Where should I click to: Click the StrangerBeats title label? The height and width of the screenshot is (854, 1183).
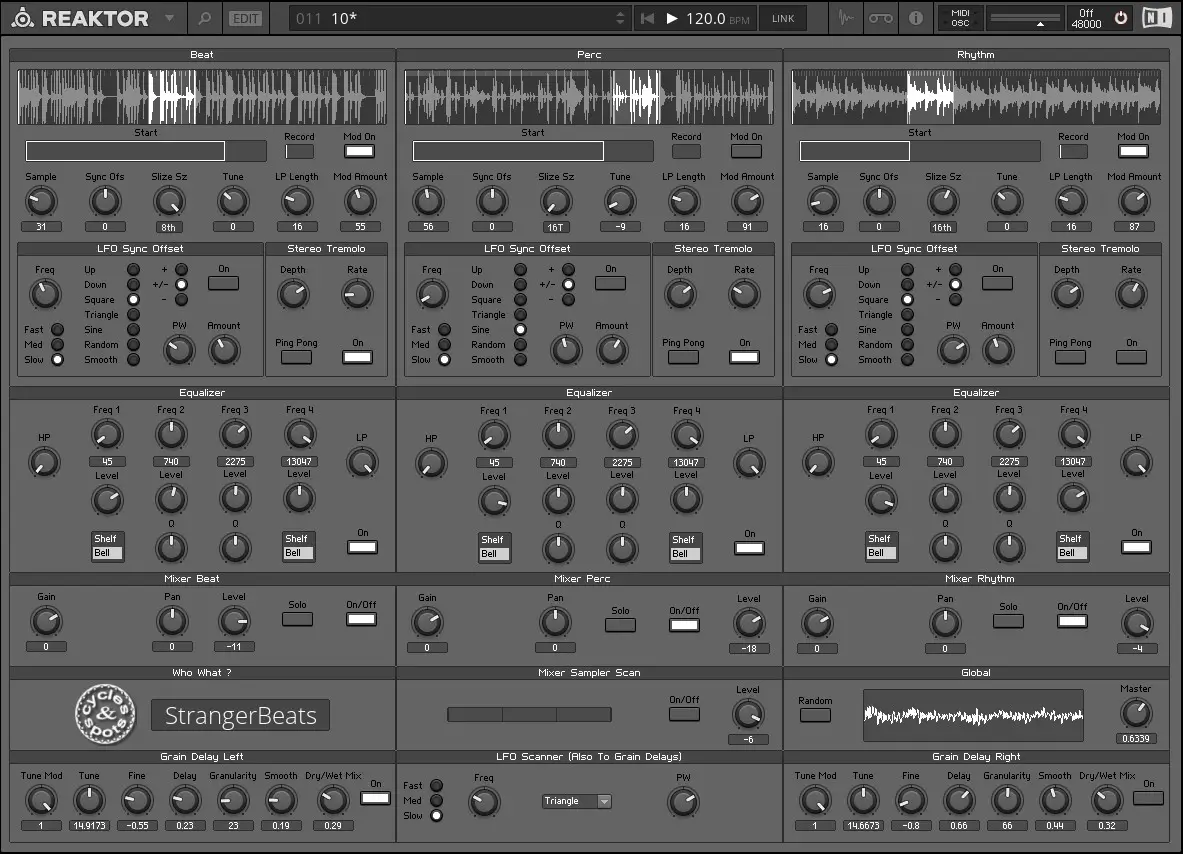pyautogui.click(x=241, y=715)
